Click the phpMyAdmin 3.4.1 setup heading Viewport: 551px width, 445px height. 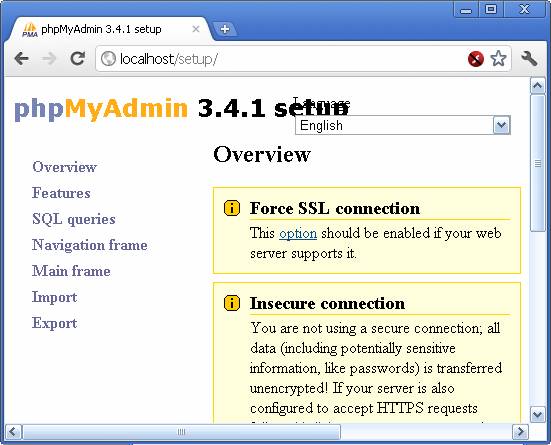coord(182,108)
